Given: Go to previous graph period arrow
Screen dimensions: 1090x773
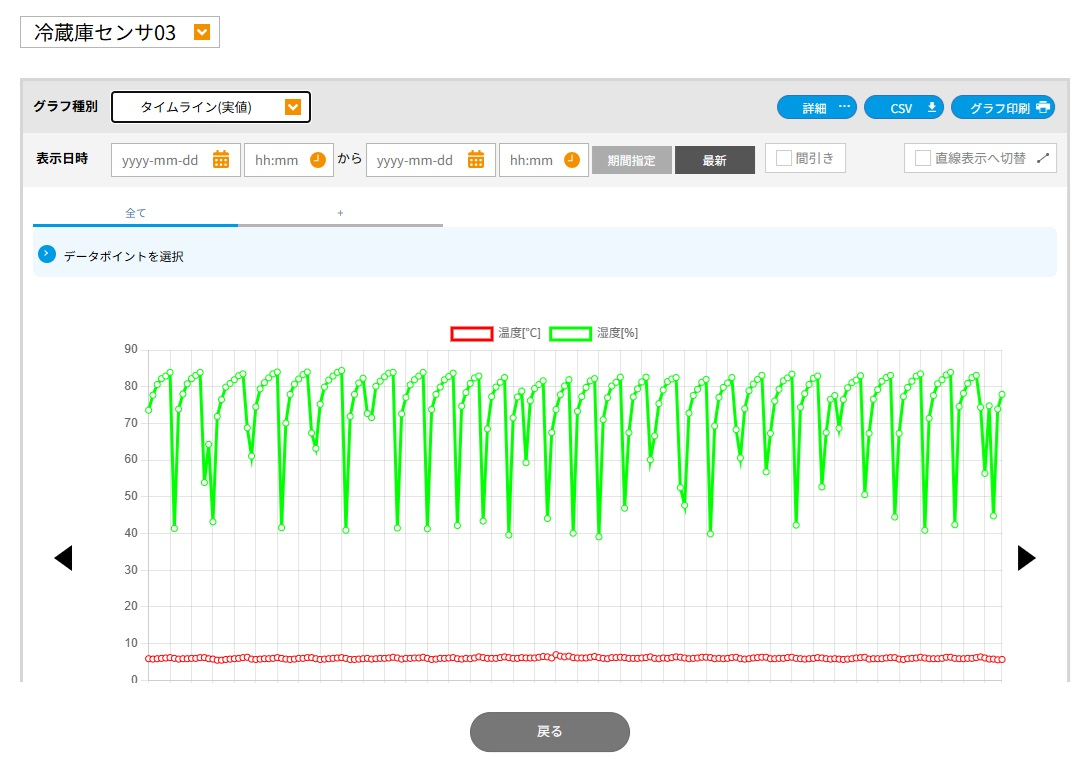Looking at the screenshot, I should (63, 558).
